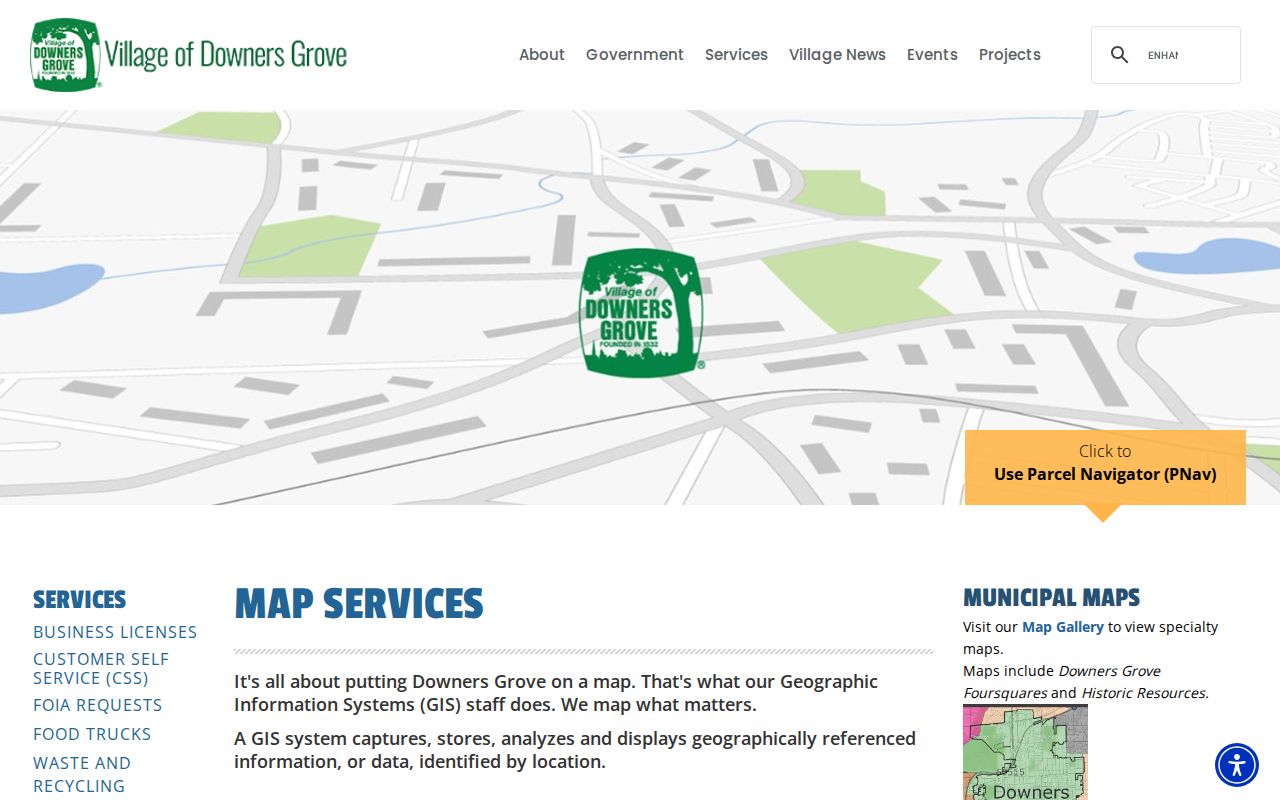
Task: Open the Government menu
Action: click(x=635, y=55)
